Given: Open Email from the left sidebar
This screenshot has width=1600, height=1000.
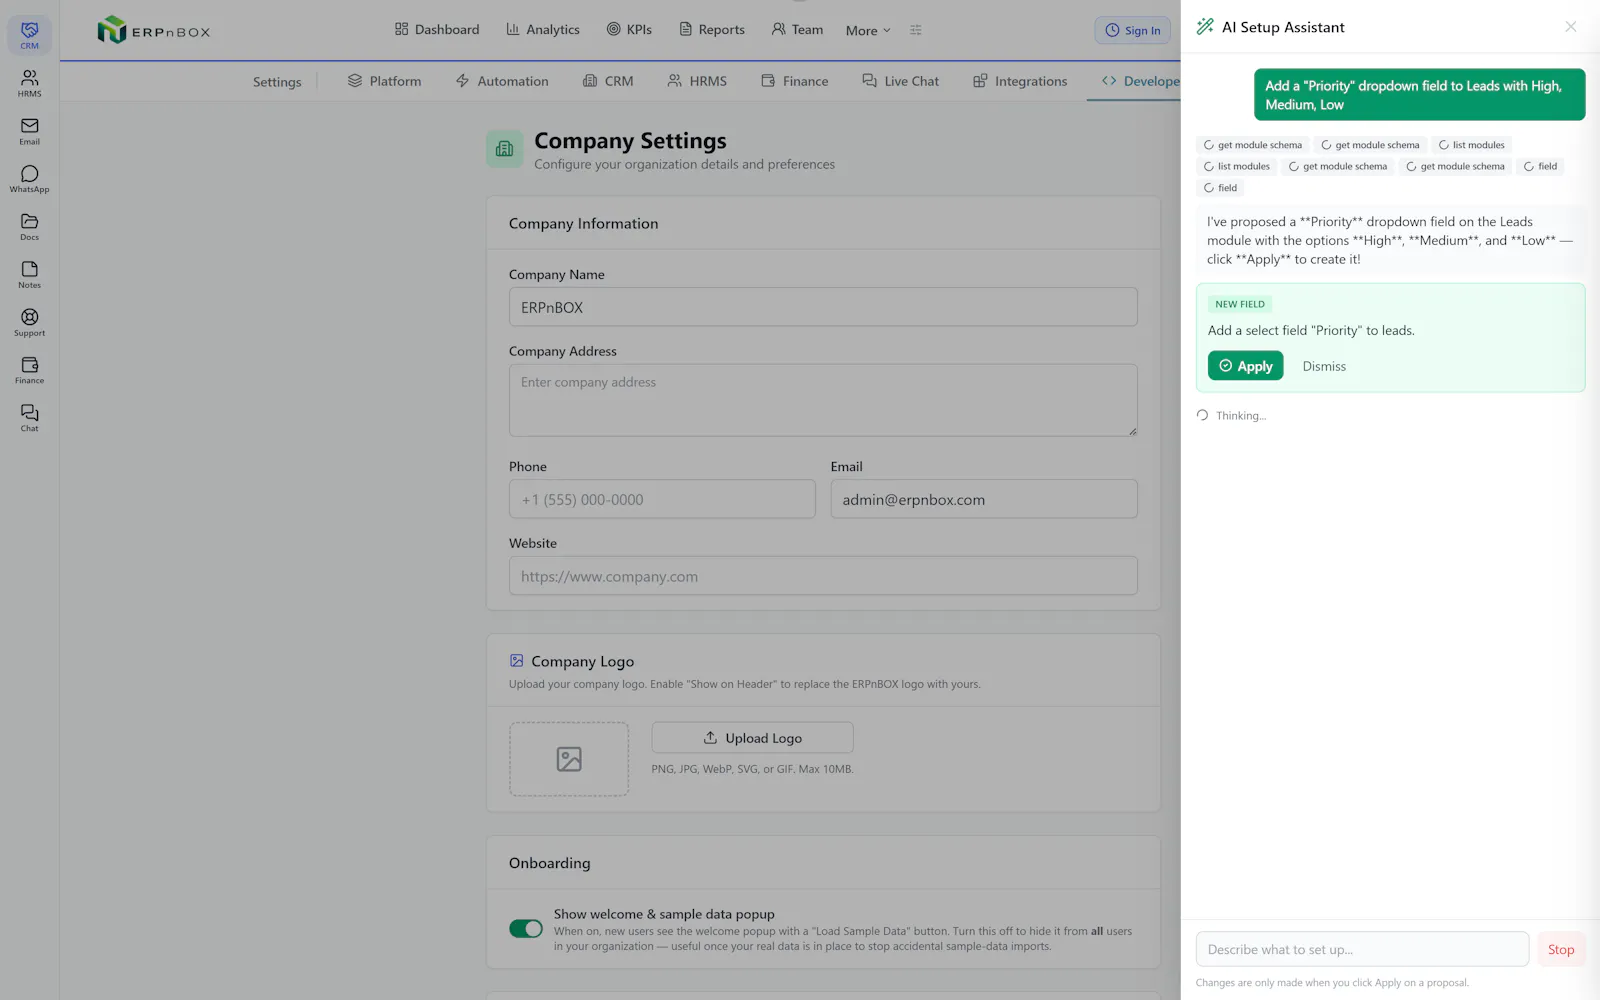Looking at the screenshot, I should point(29,131).
